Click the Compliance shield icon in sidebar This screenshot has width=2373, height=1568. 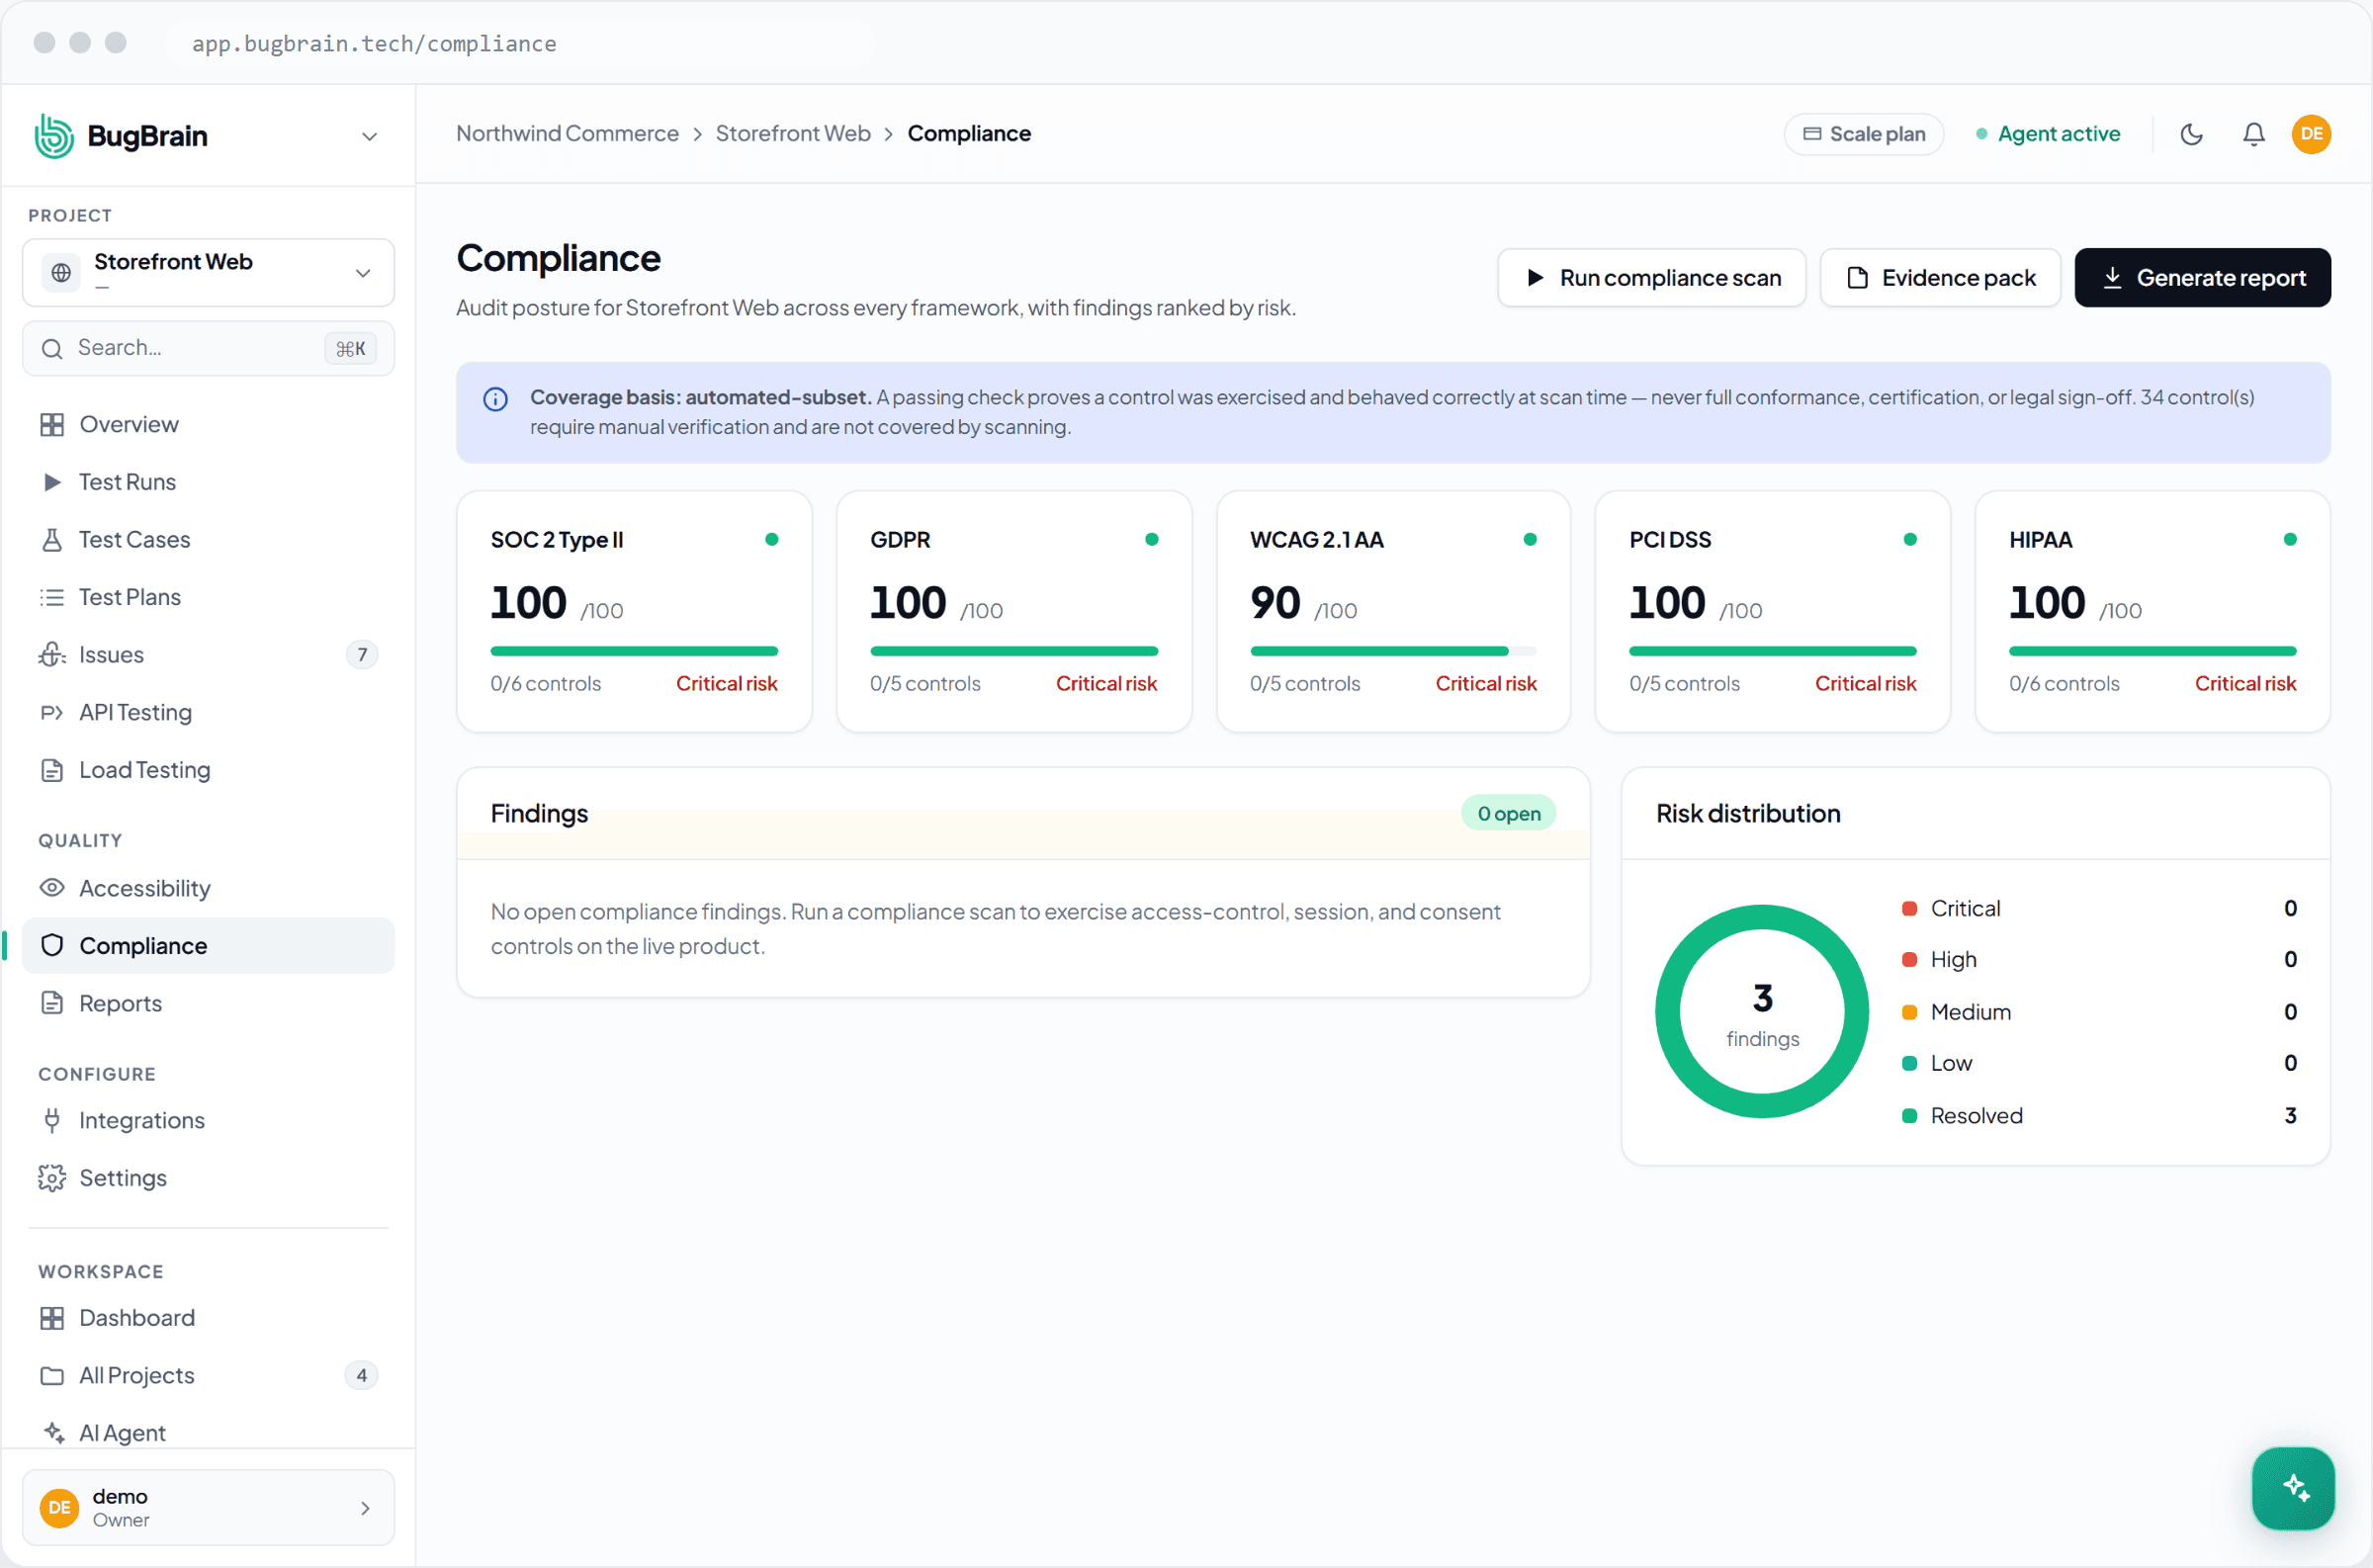(x=52, y=945)
